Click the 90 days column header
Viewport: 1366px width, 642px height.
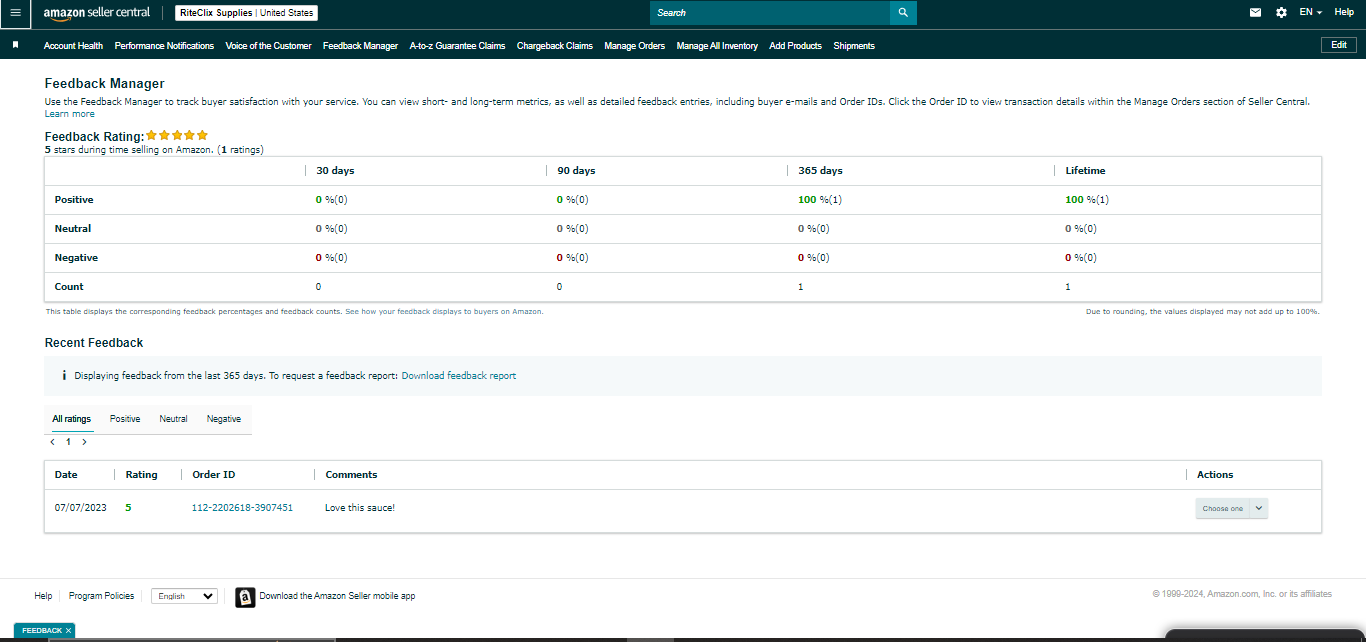coord(576,171)
